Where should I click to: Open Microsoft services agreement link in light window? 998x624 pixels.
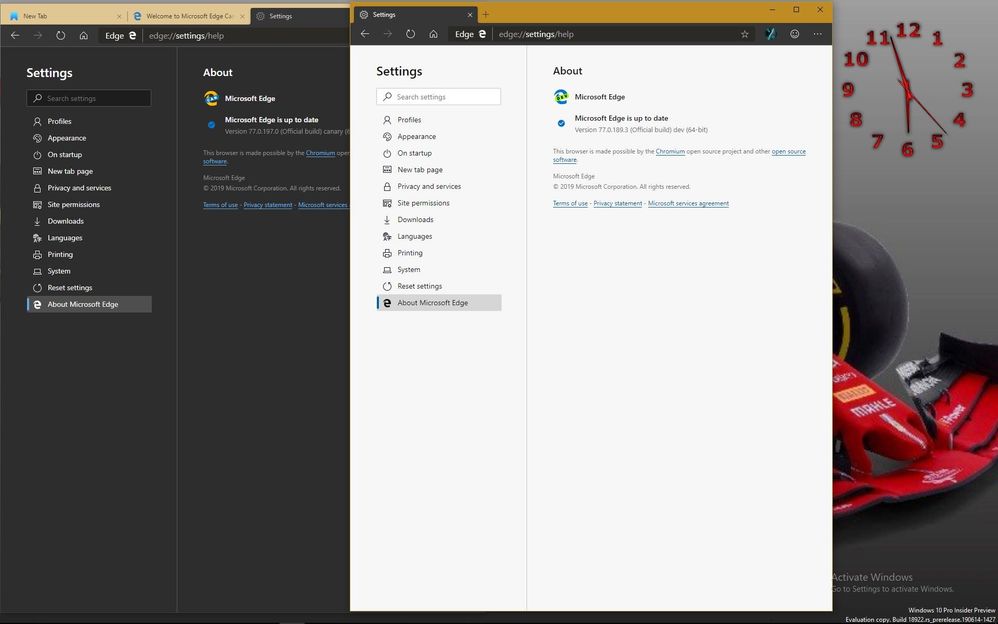pyautogui.click(x=688, y=203)
